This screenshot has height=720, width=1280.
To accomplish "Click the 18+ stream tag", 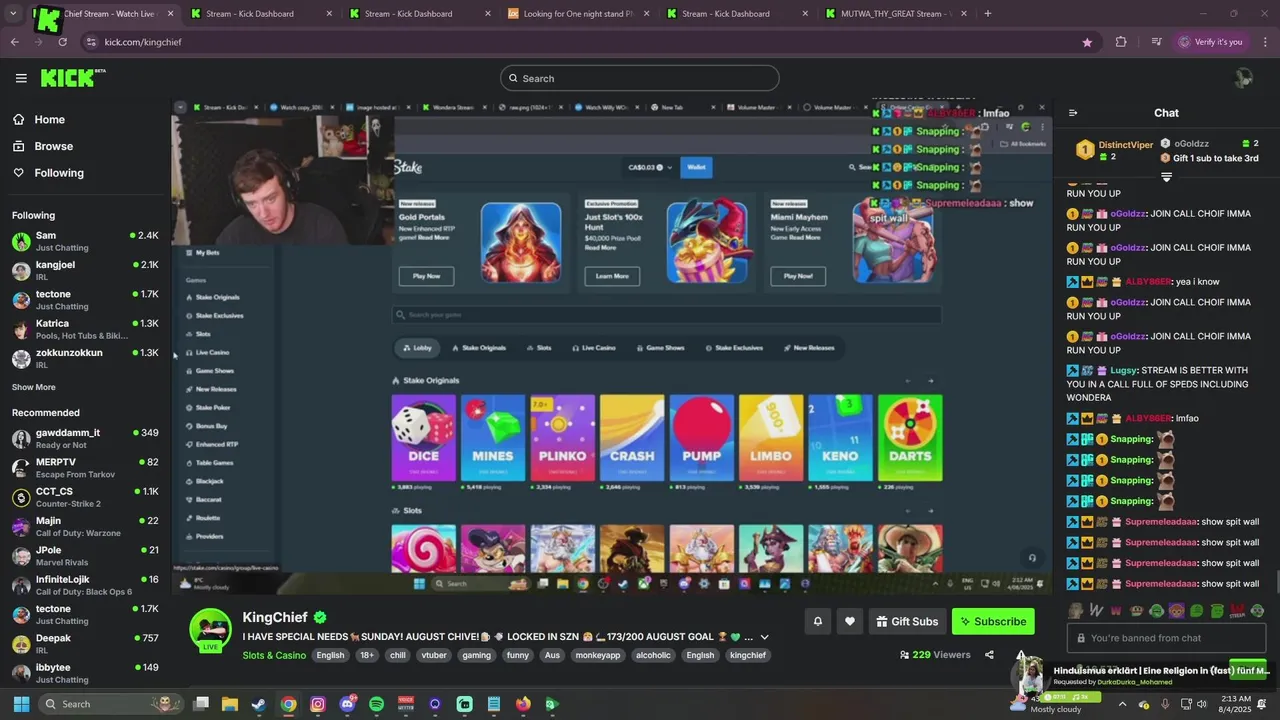I will click(367, 655).
